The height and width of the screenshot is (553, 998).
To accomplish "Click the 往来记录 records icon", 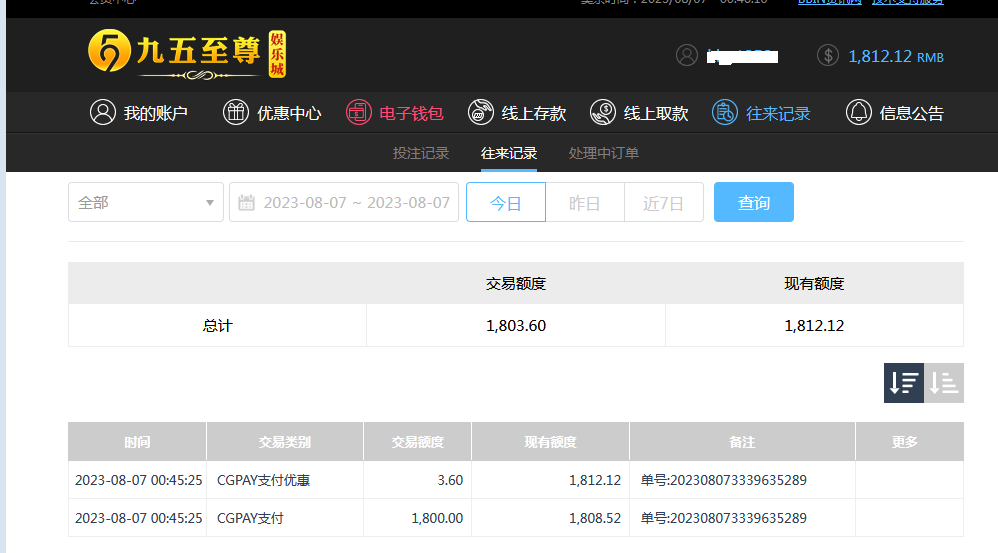I will tap(724, 113).
